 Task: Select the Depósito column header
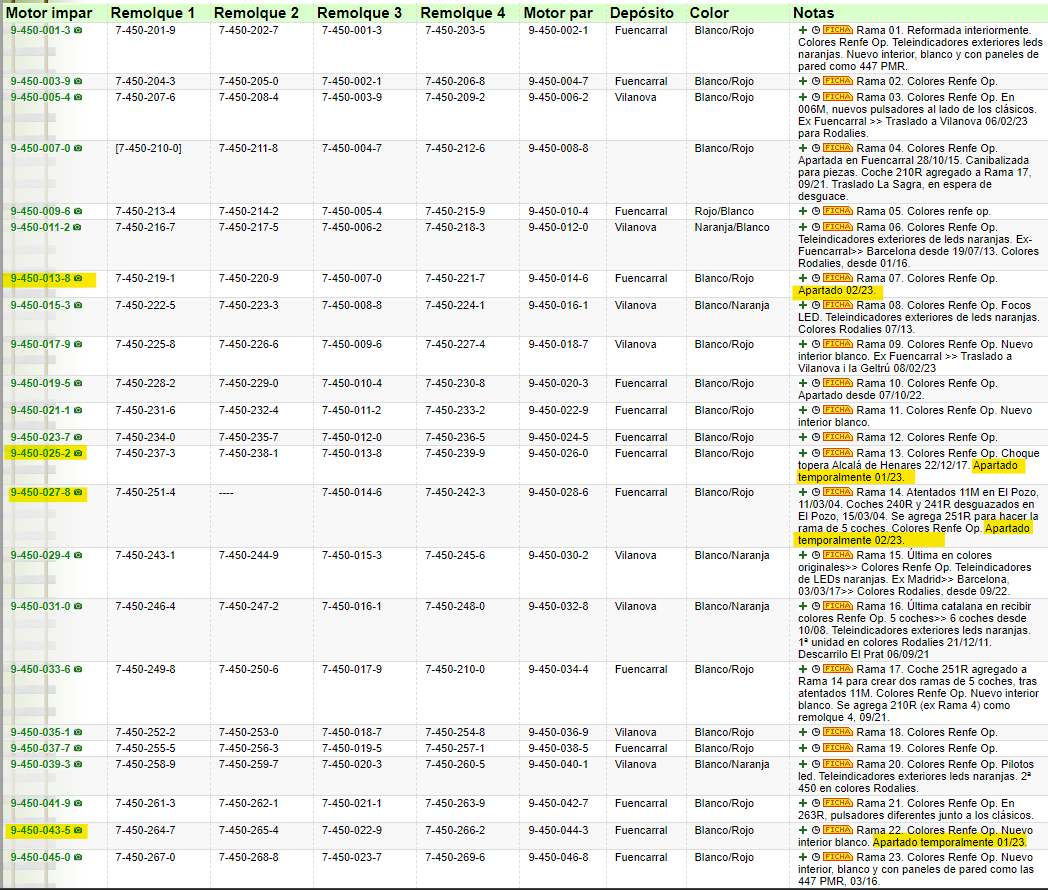642,13
